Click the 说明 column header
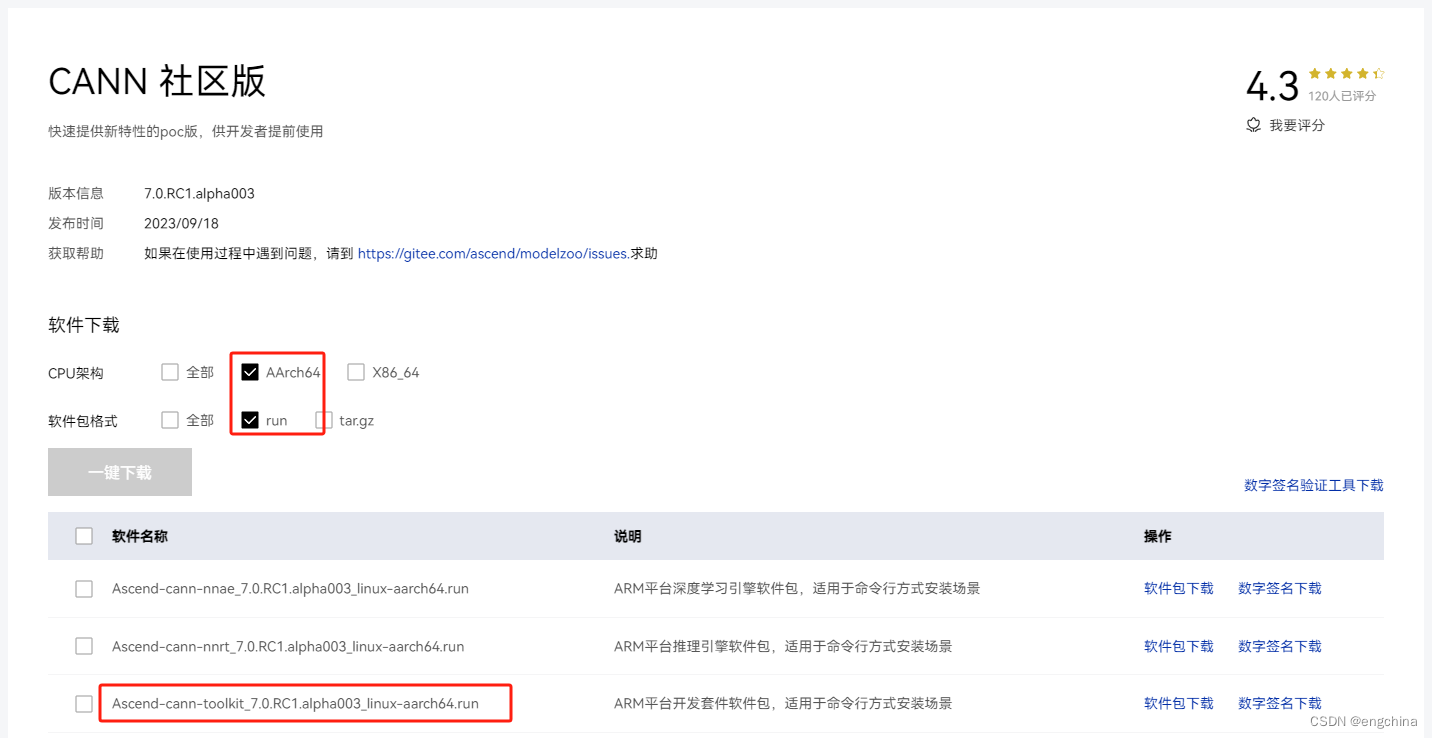 click(628, 536)
